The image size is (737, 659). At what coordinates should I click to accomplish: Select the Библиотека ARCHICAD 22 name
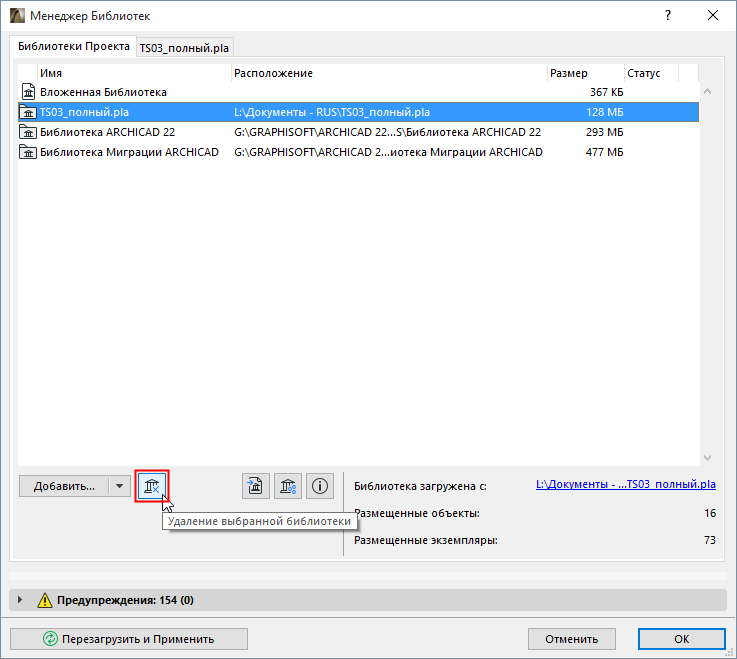108,132
